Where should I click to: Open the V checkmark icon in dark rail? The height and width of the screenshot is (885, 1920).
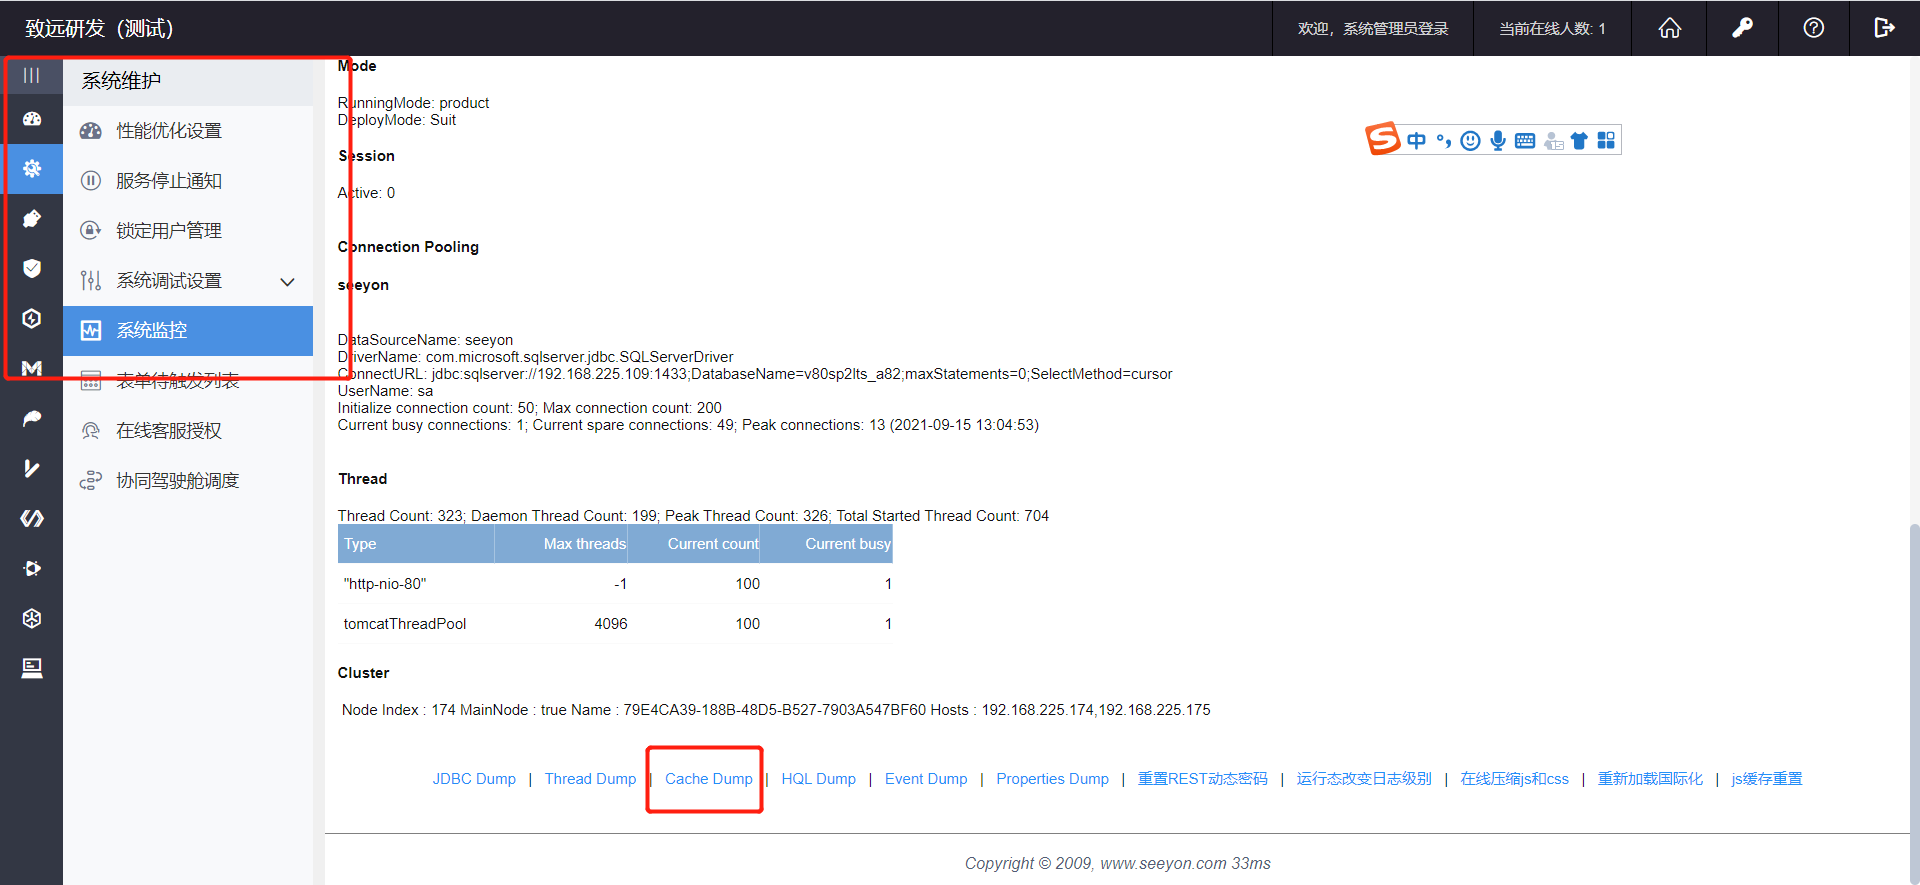click(32, 468)
